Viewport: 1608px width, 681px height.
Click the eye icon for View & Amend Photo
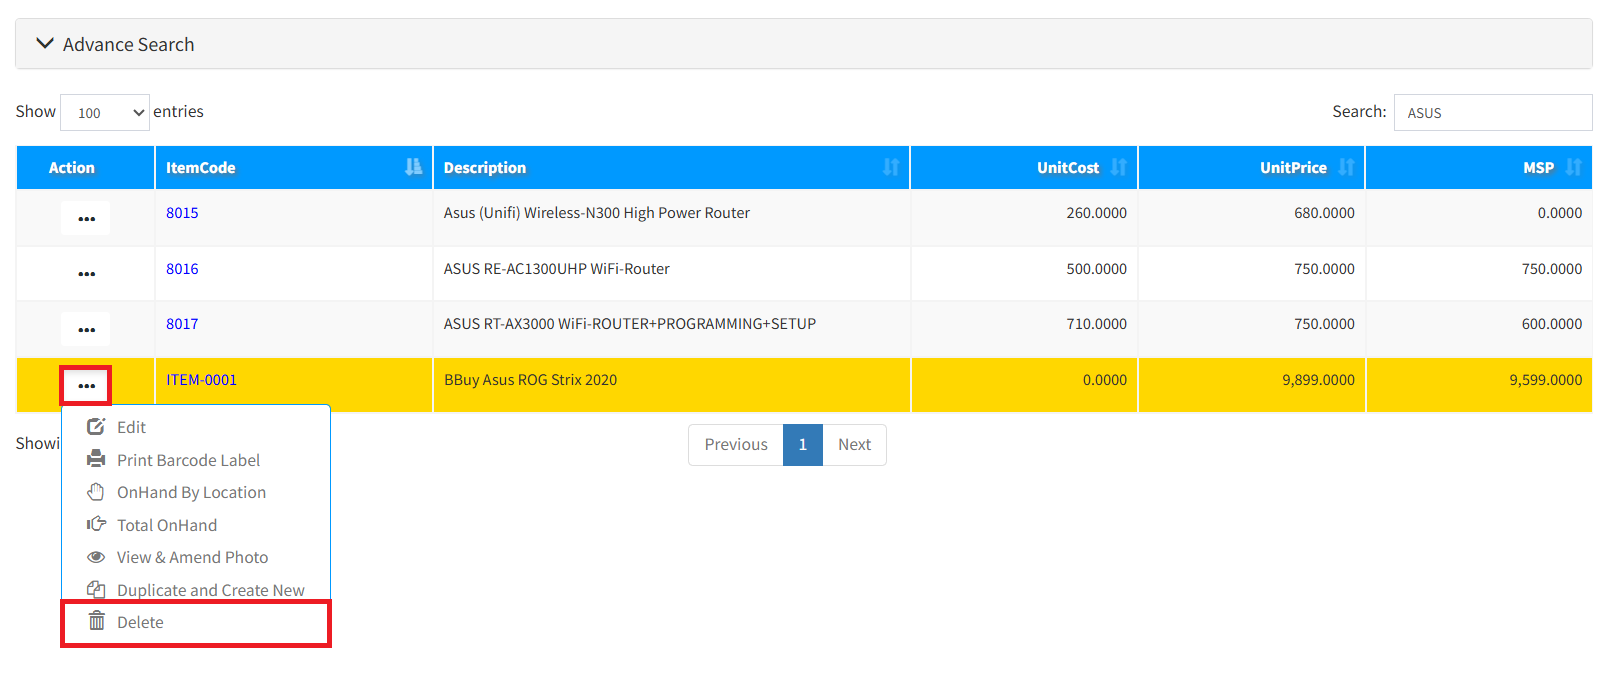(x=96, y=557)
